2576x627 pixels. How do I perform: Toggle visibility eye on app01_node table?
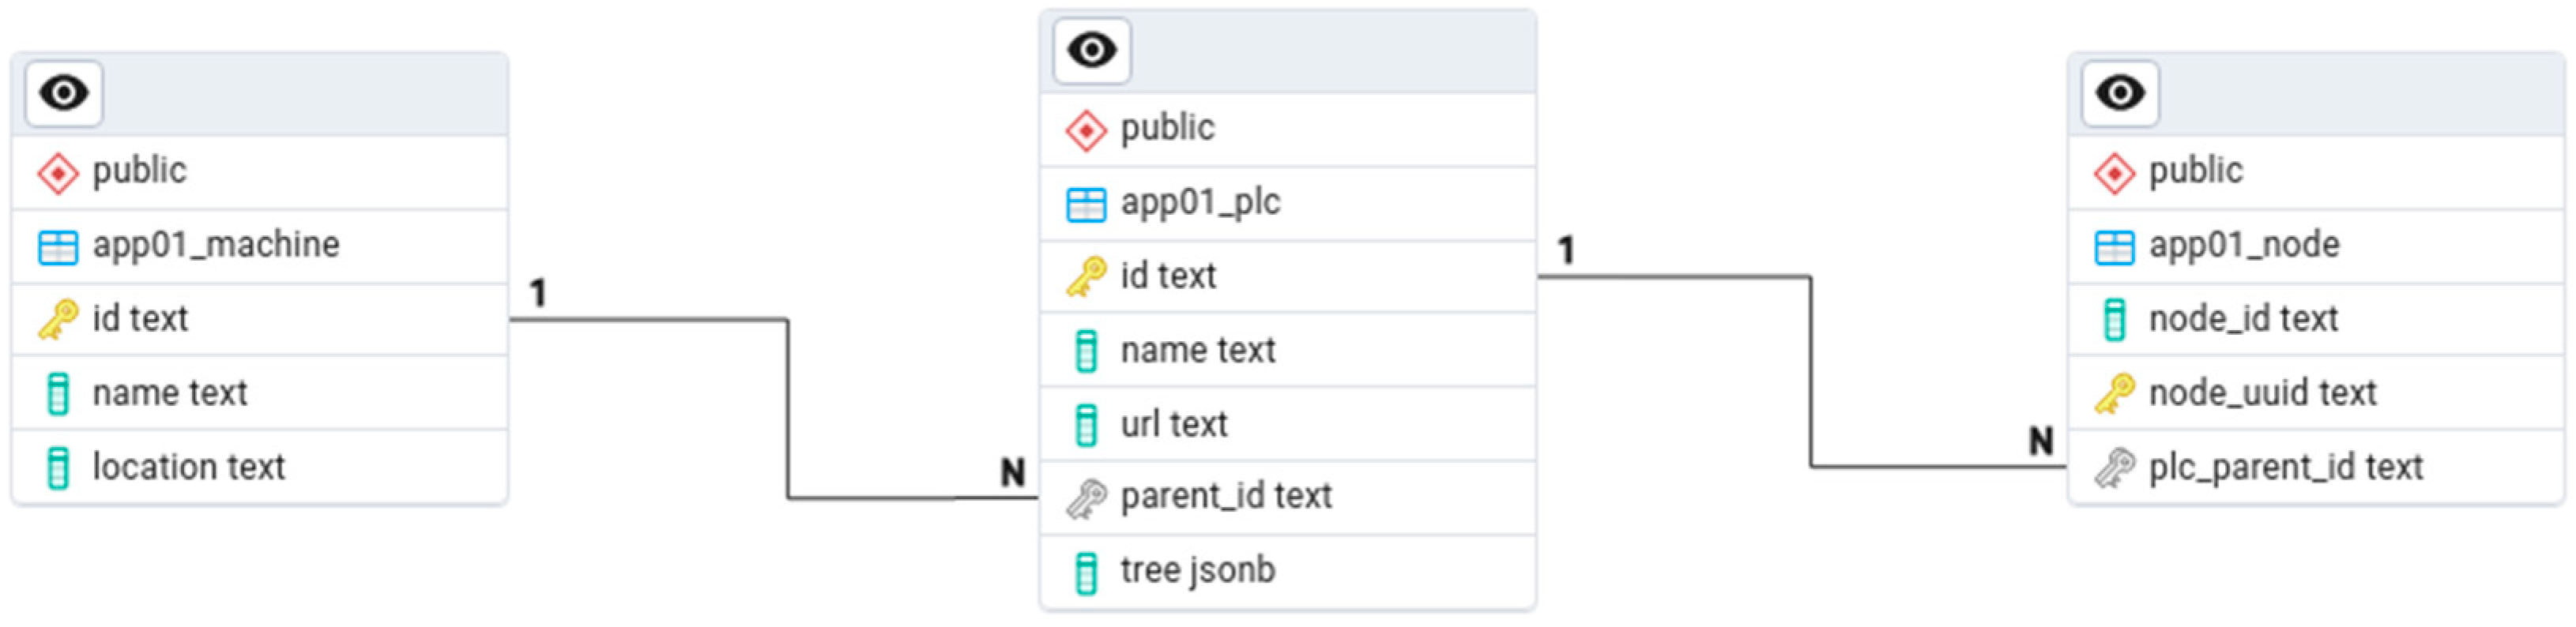2119,94
